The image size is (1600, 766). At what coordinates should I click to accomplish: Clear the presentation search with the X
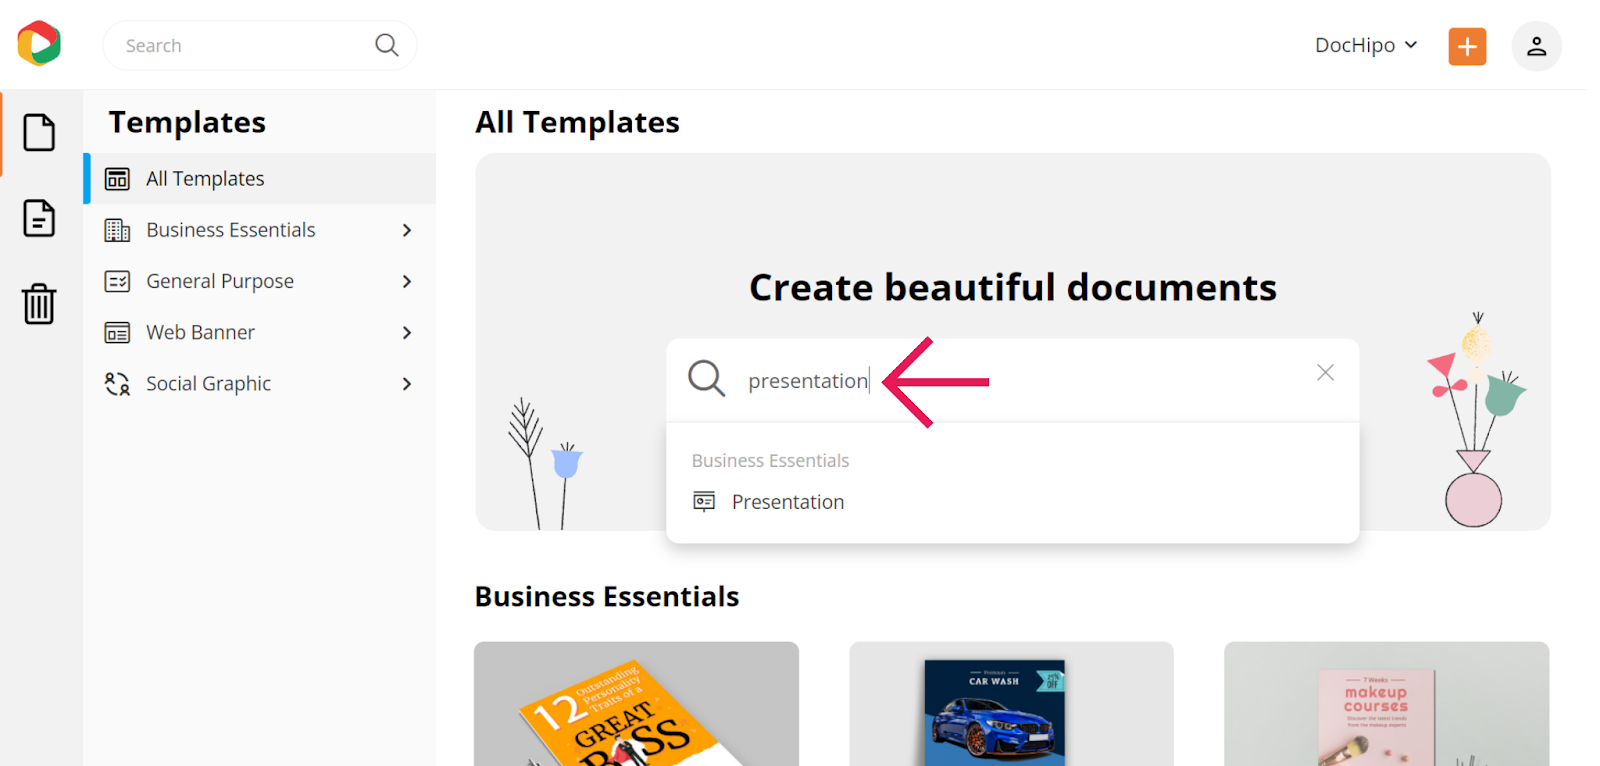1325,373
